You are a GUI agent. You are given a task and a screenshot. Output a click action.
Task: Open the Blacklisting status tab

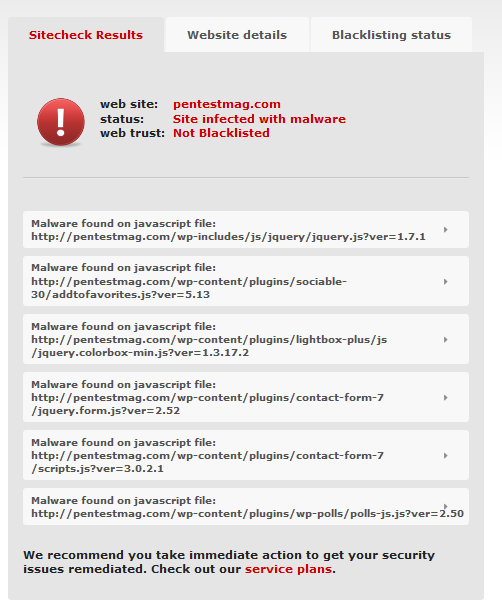pos(391,35)
